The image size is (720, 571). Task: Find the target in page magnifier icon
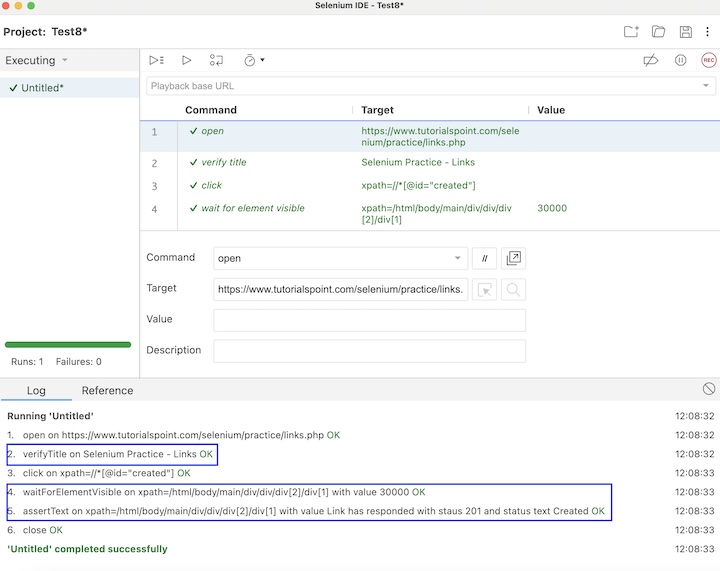[x=513, y=290]
